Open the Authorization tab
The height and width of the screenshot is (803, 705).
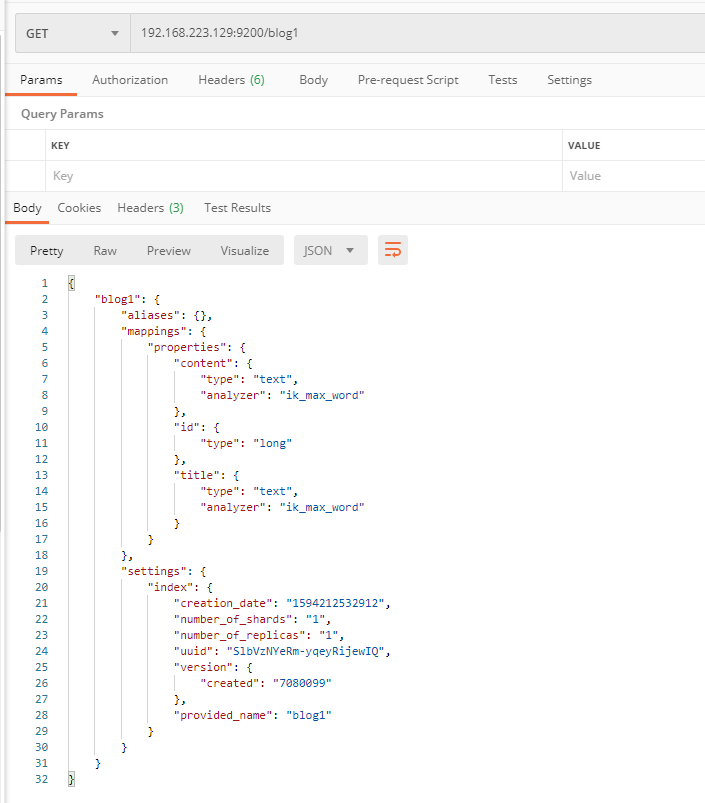click(130, 80)
